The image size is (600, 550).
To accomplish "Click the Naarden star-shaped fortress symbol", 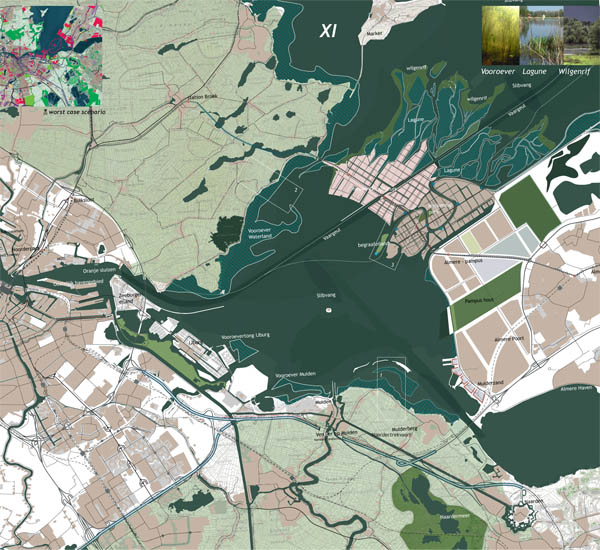I will (x=518, y=517).
